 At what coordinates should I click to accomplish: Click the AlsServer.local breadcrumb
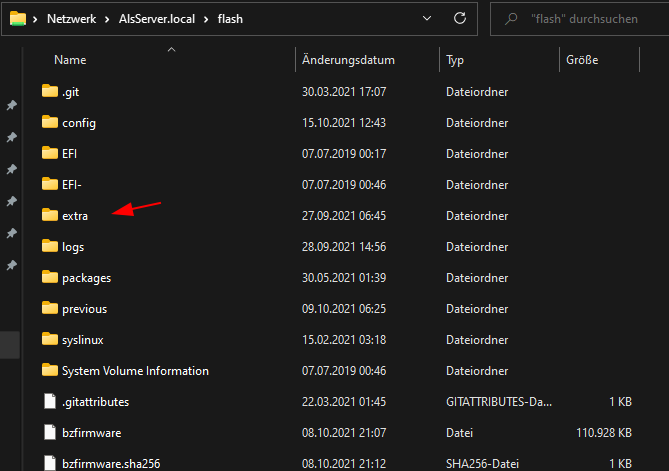pyautogui.click(x=157, y=19)
